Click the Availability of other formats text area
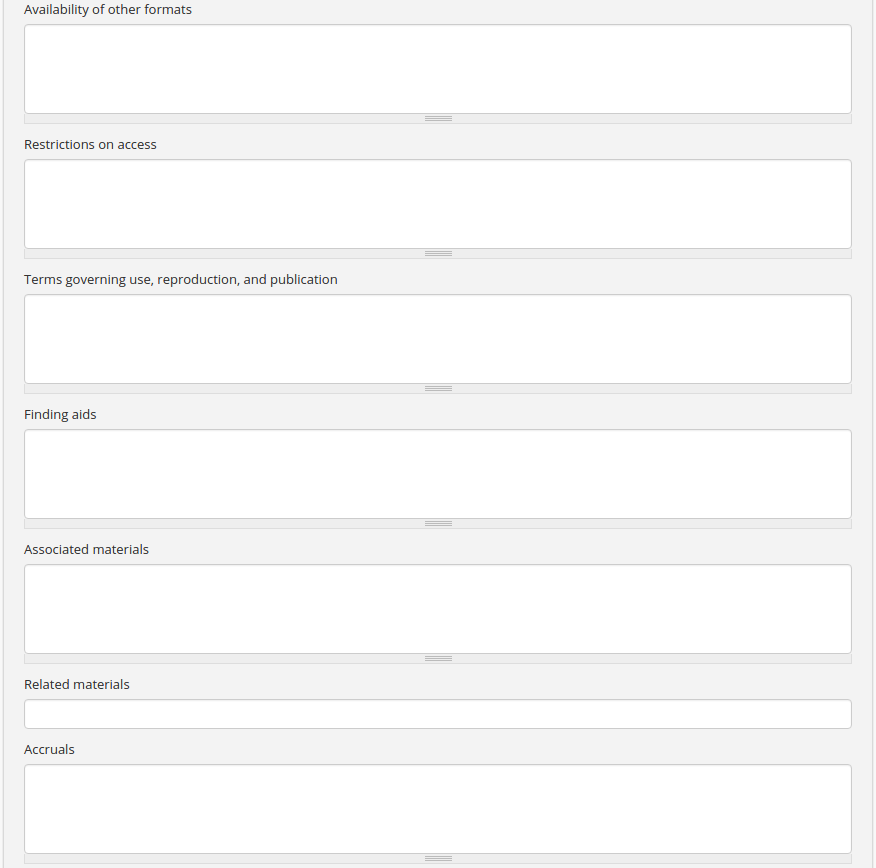The height and width of the screenshot is (868, 876). [x=438, y=69]
